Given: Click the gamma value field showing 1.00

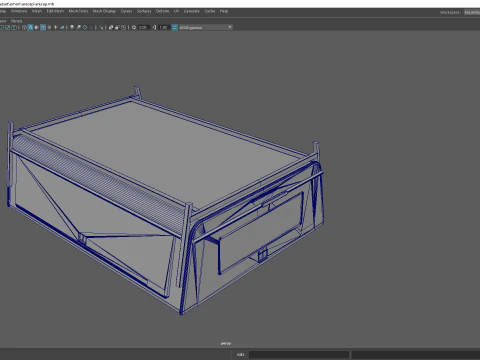Looking at the screenshot, I should [163, 27].
